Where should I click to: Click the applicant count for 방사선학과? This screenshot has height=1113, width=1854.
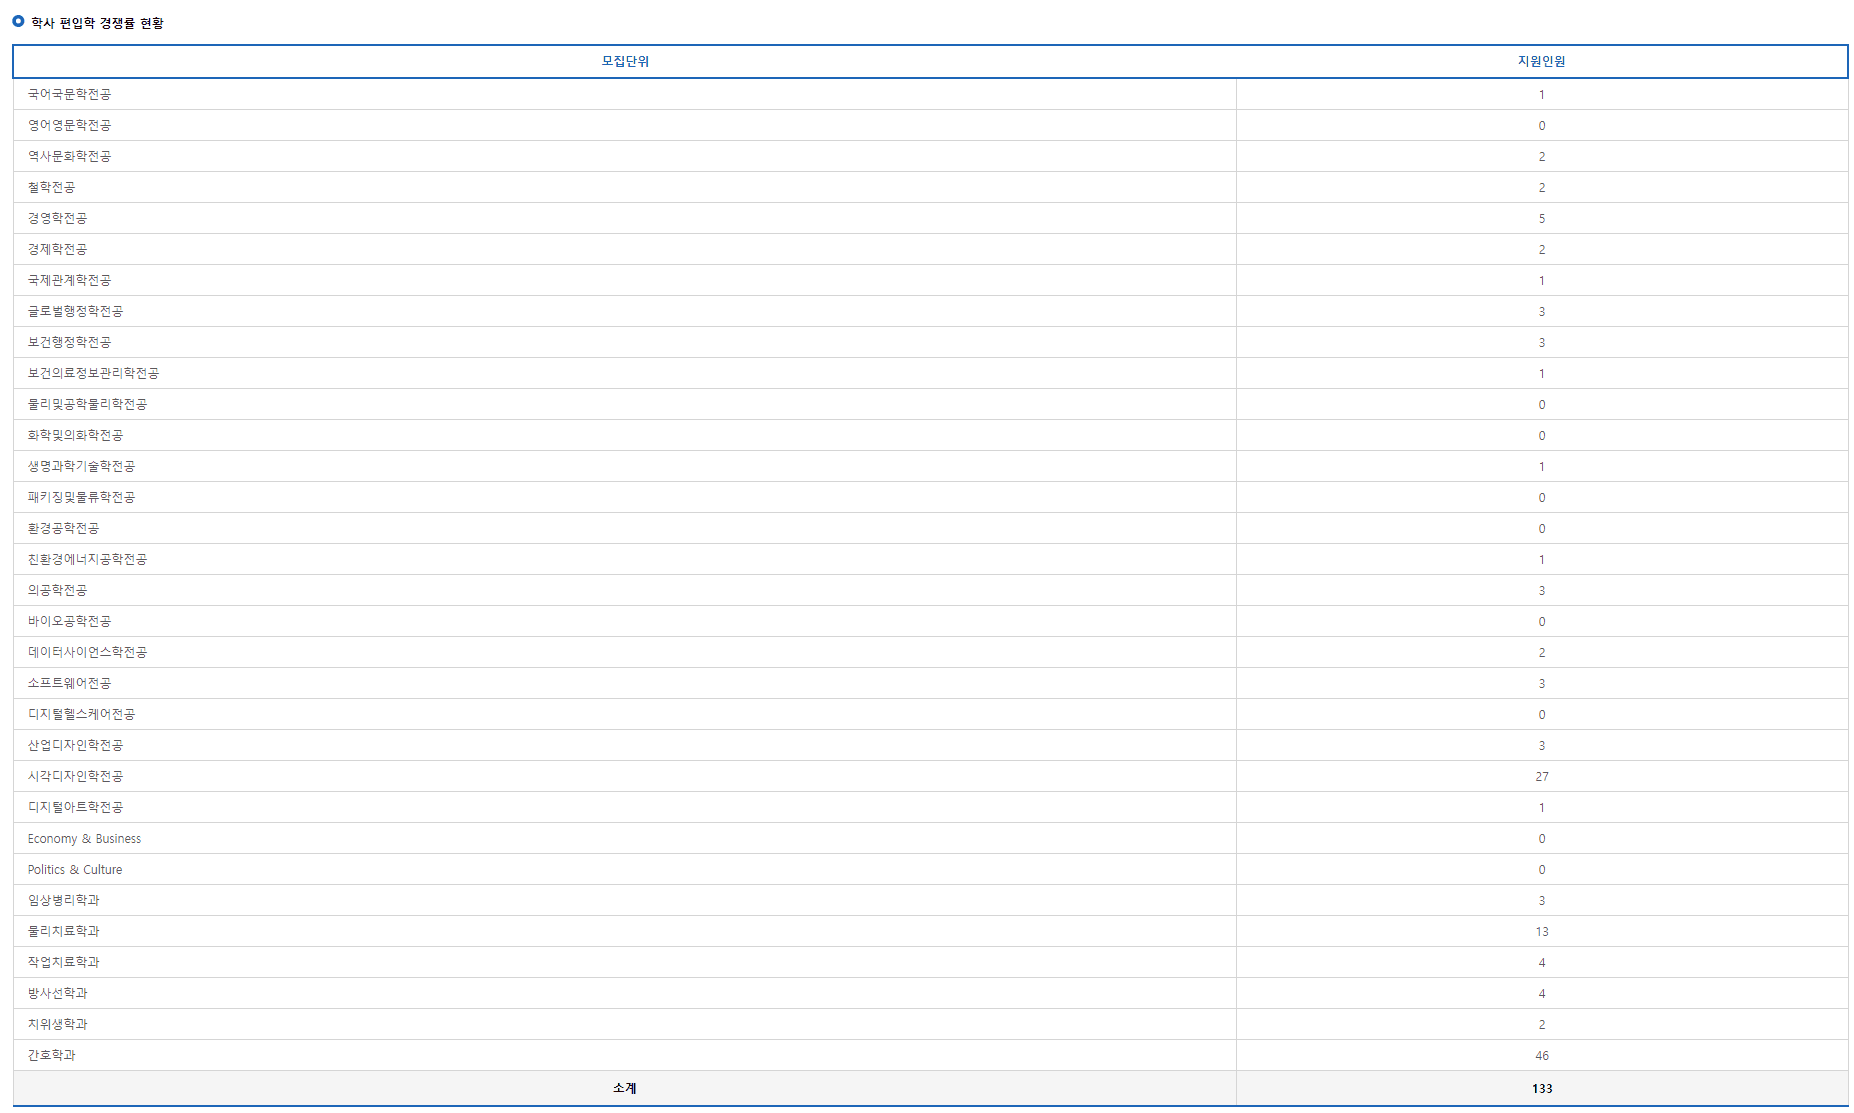(x=1542, y=994)
